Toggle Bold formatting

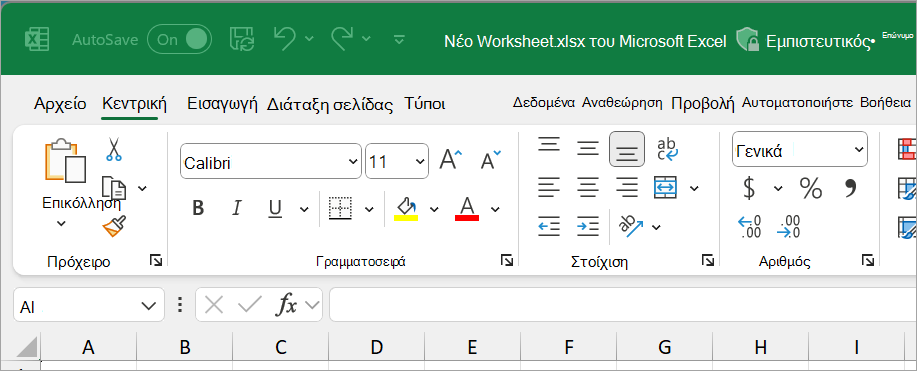[x=198, y=208]
